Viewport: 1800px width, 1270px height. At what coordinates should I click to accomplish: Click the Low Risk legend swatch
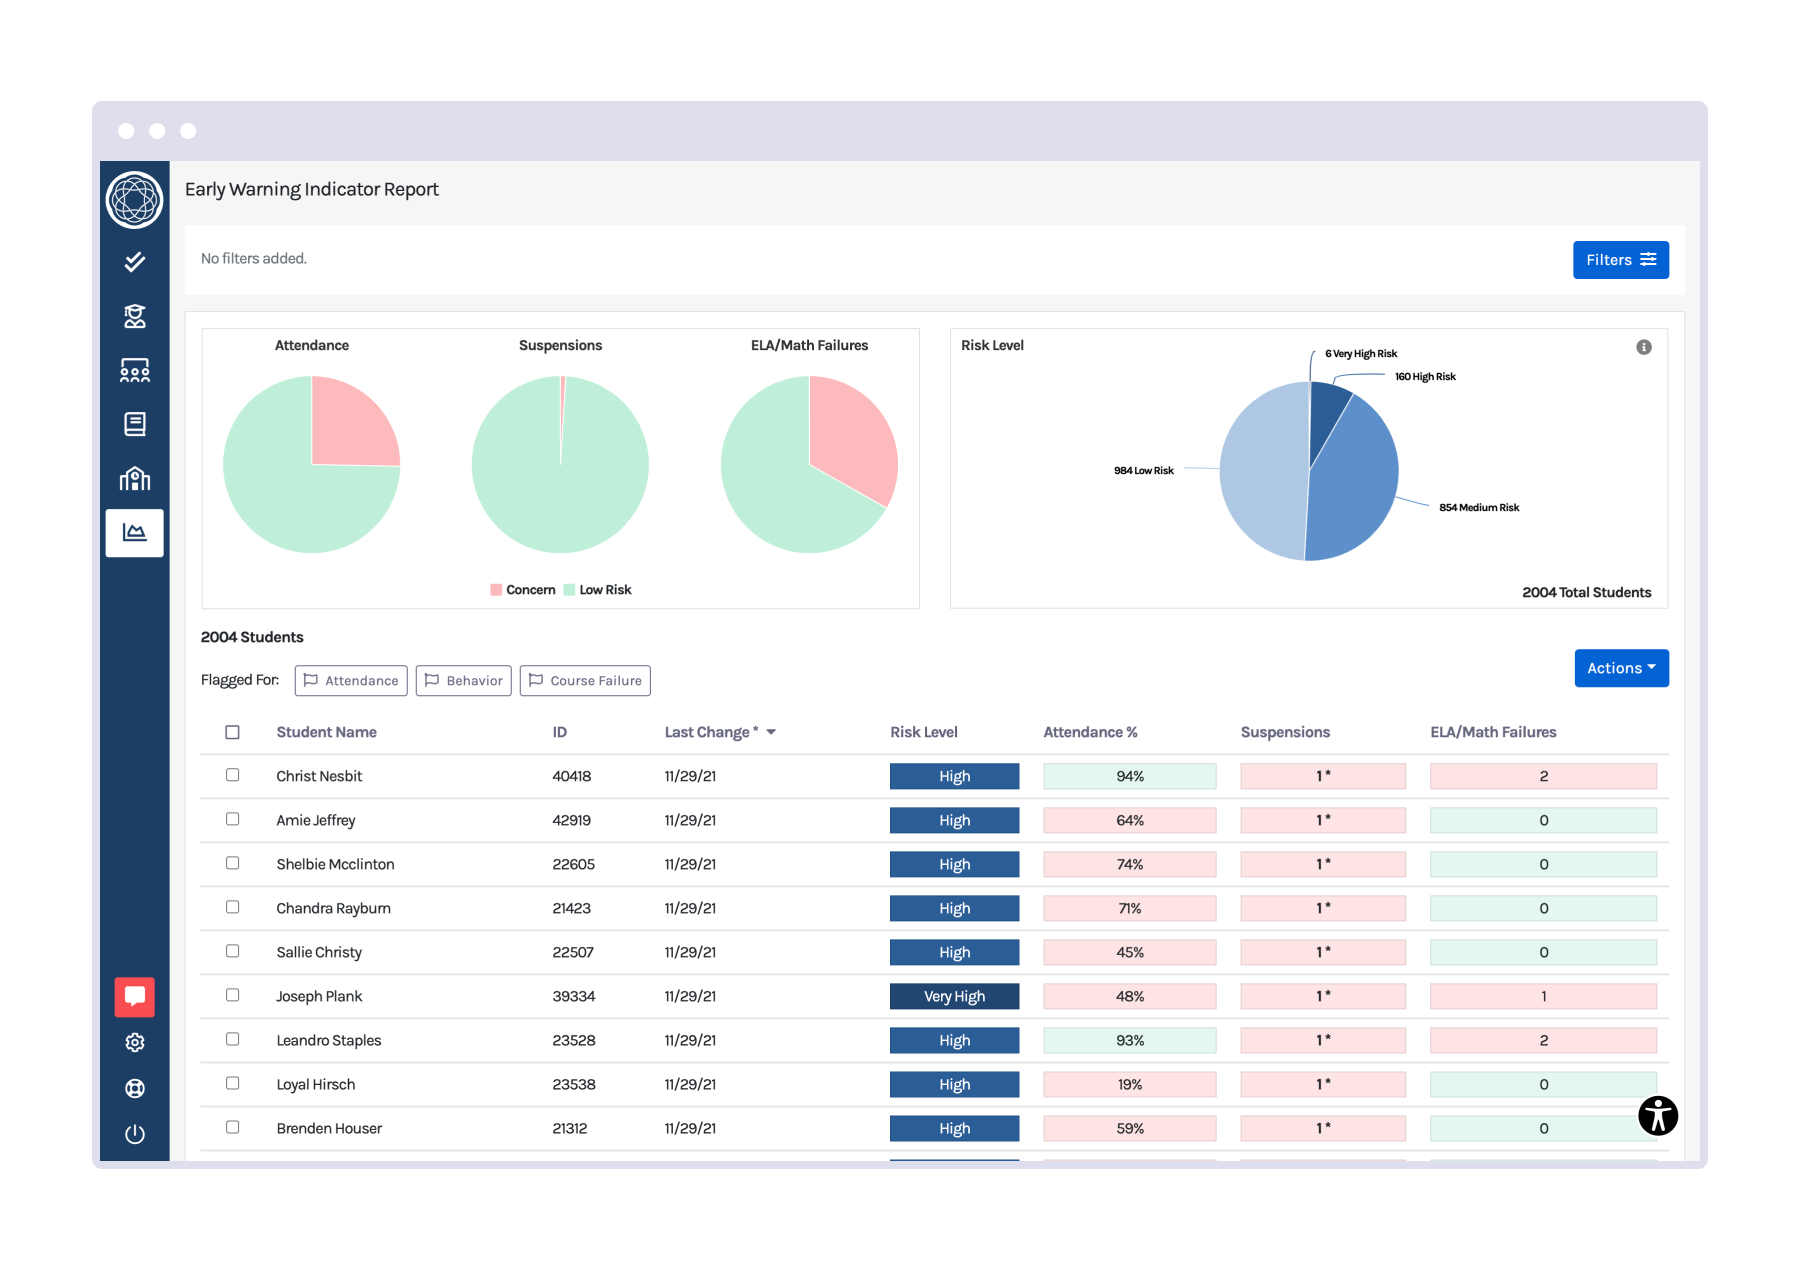click(x=569, y=590)
